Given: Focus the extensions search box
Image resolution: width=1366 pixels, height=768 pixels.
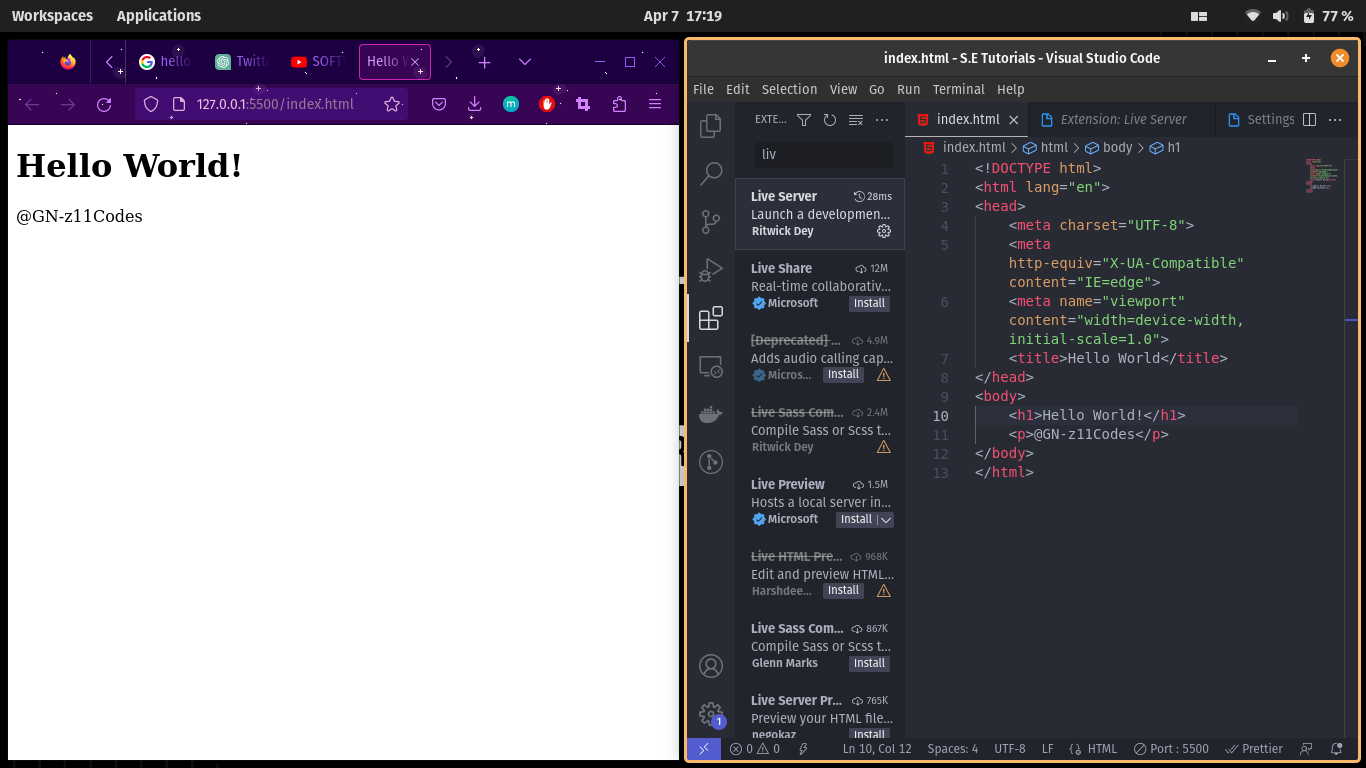Looking at the screenshot, I should (x=823, y=154).
